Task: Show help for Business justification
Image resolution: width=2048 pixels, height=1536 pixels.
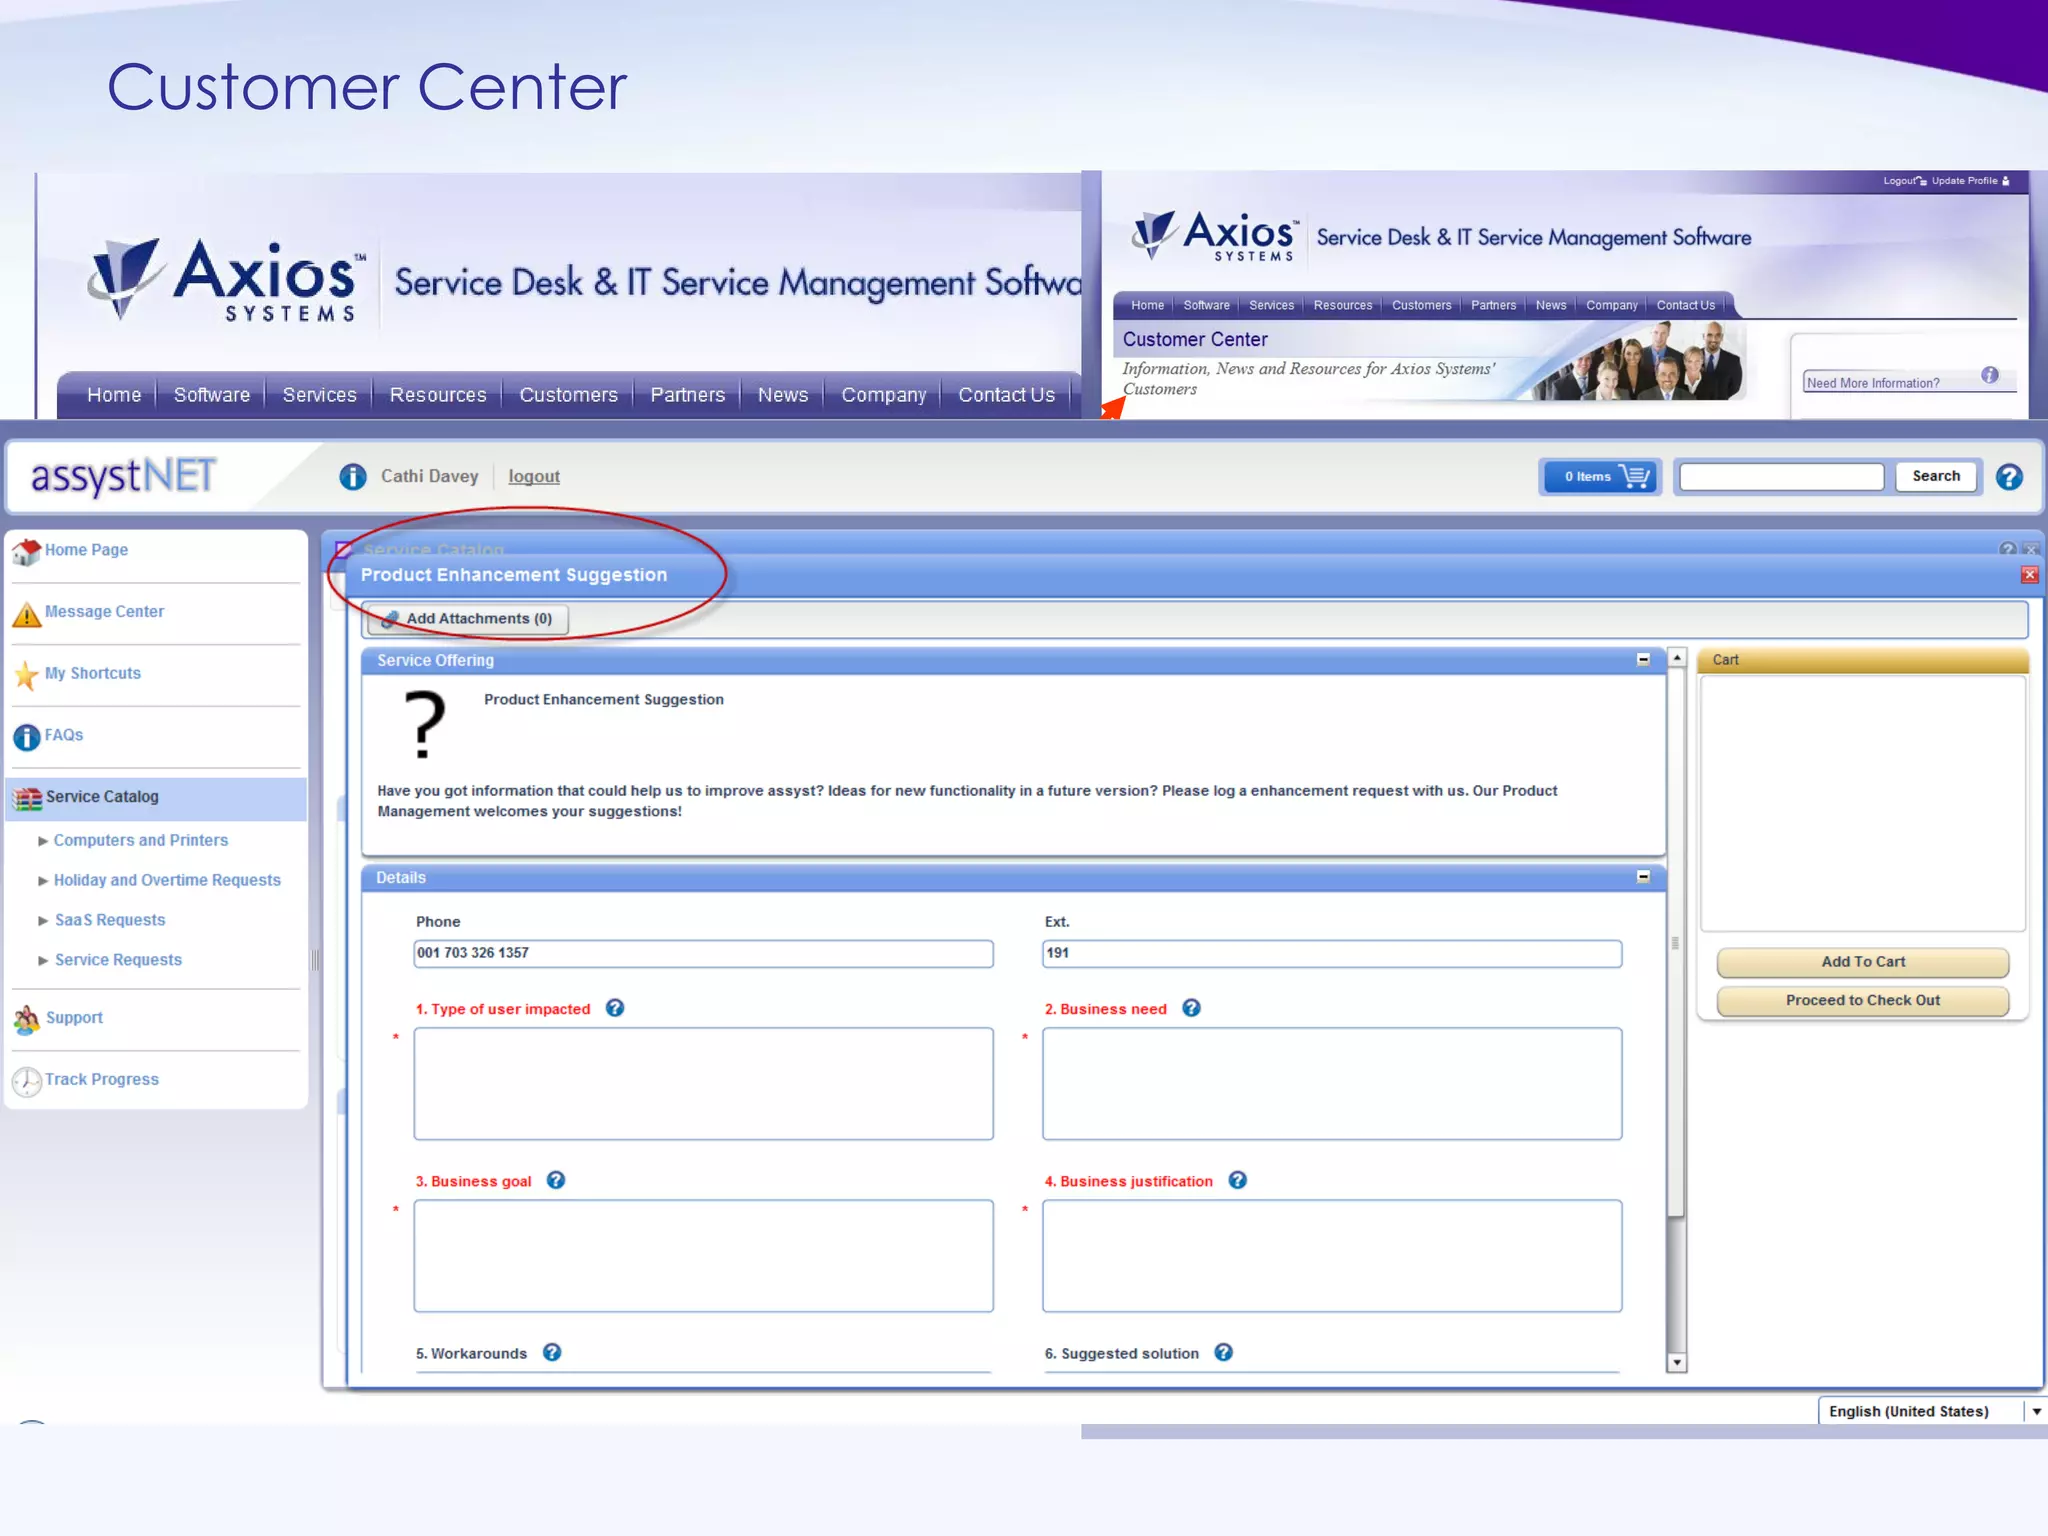Action: (1237, 1180)
